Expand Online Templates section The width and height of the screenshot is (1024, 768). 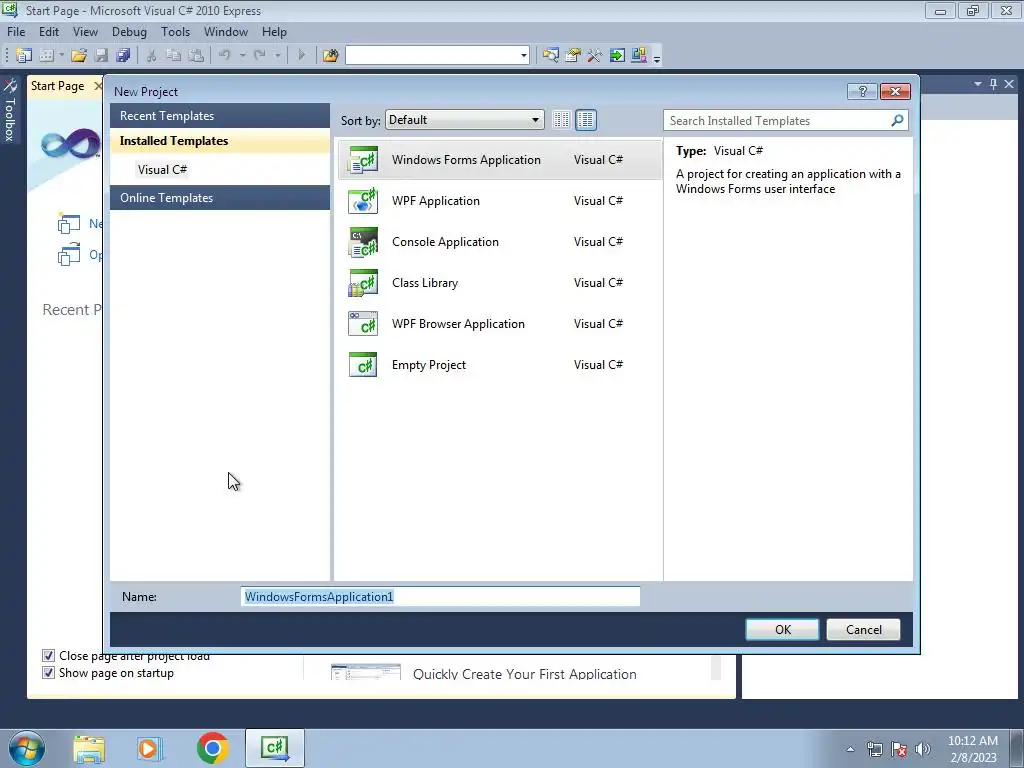219,198
